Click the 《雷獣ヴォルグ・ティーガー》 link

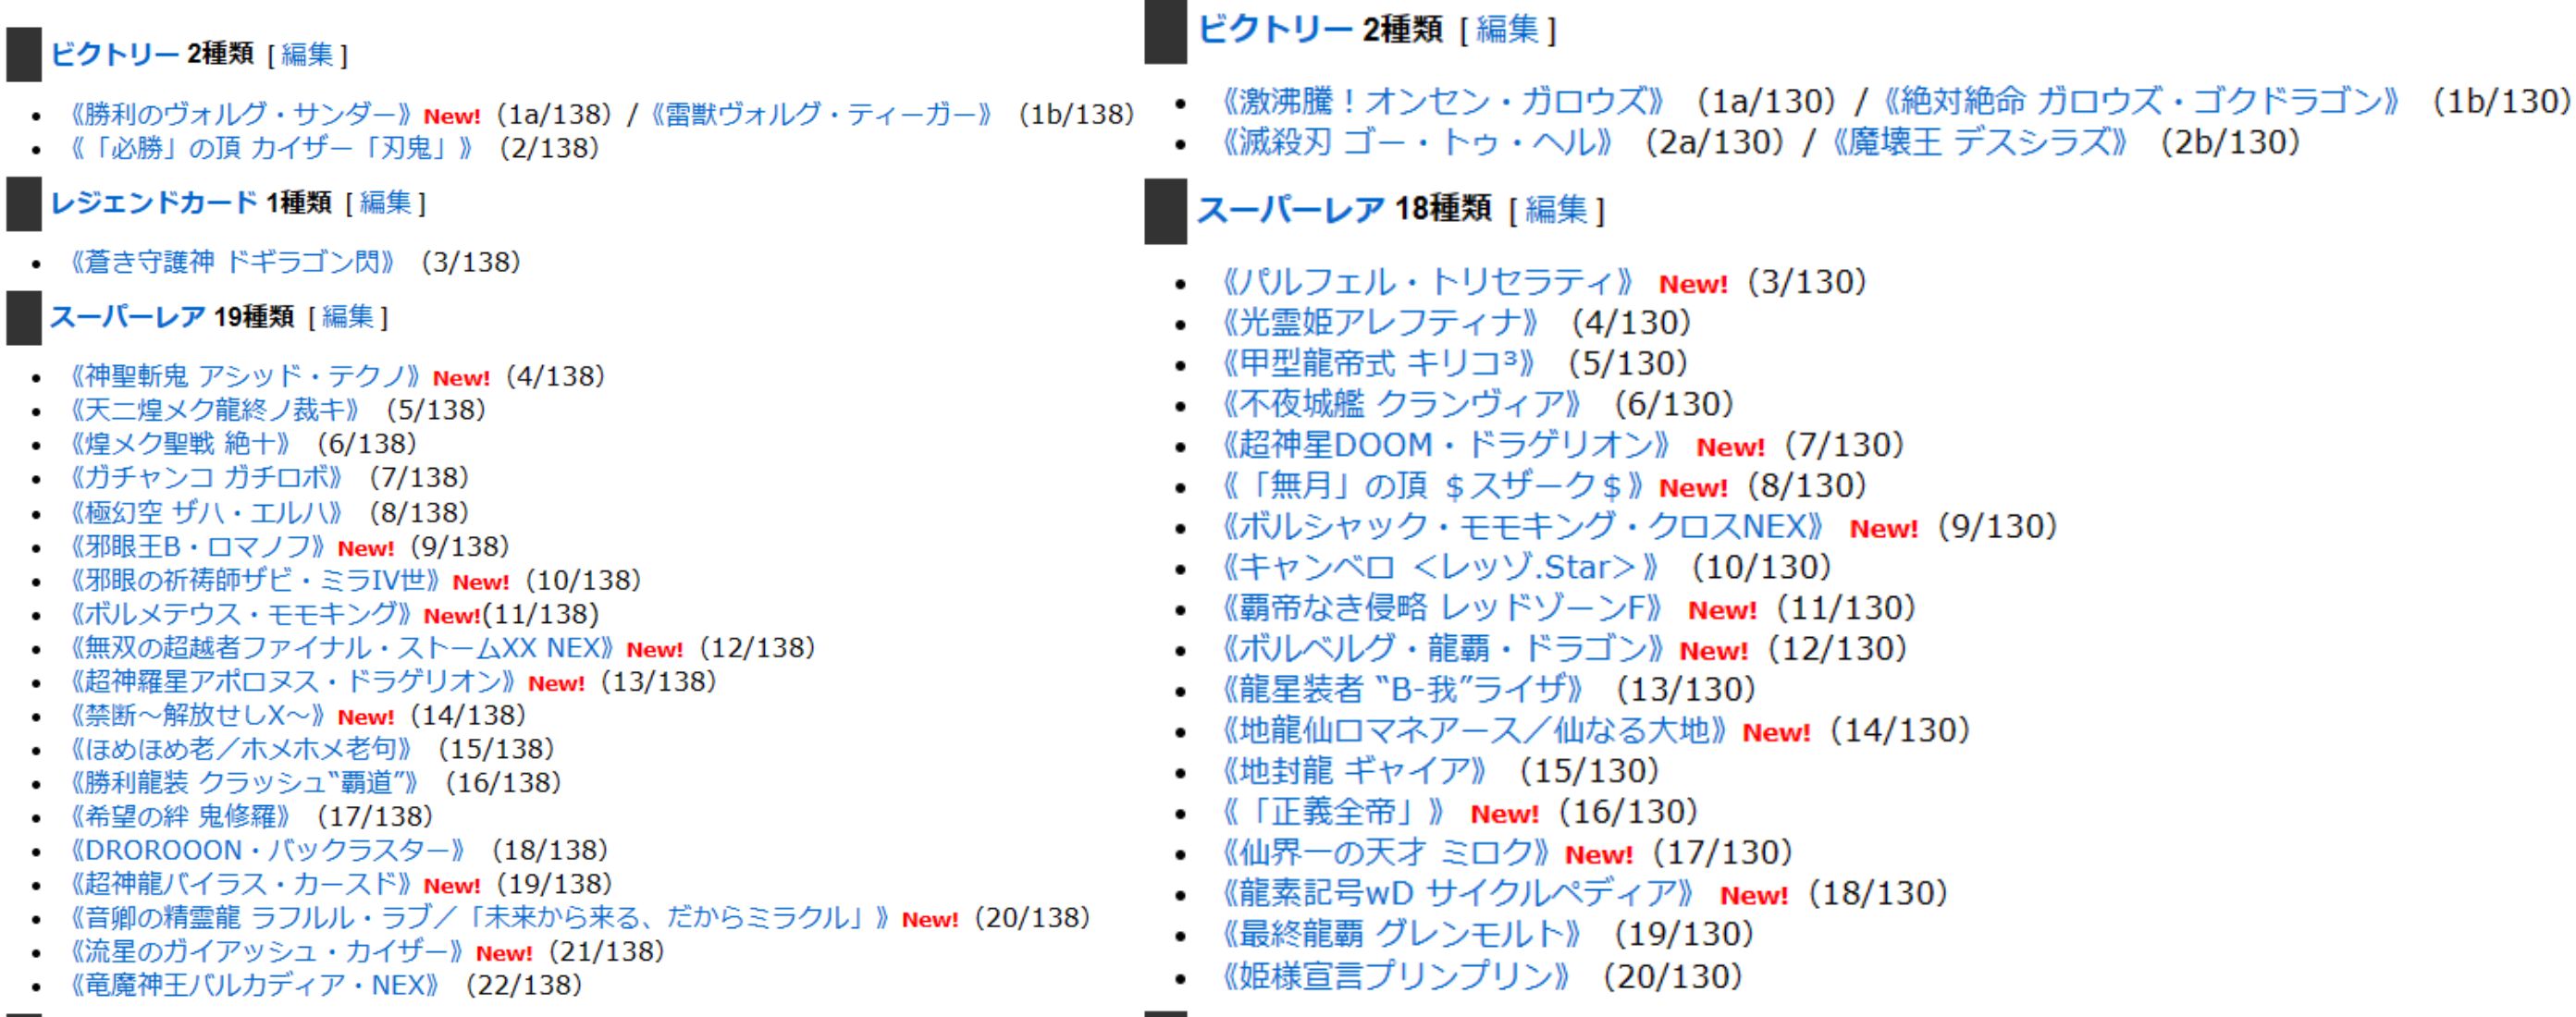point(820,114)
